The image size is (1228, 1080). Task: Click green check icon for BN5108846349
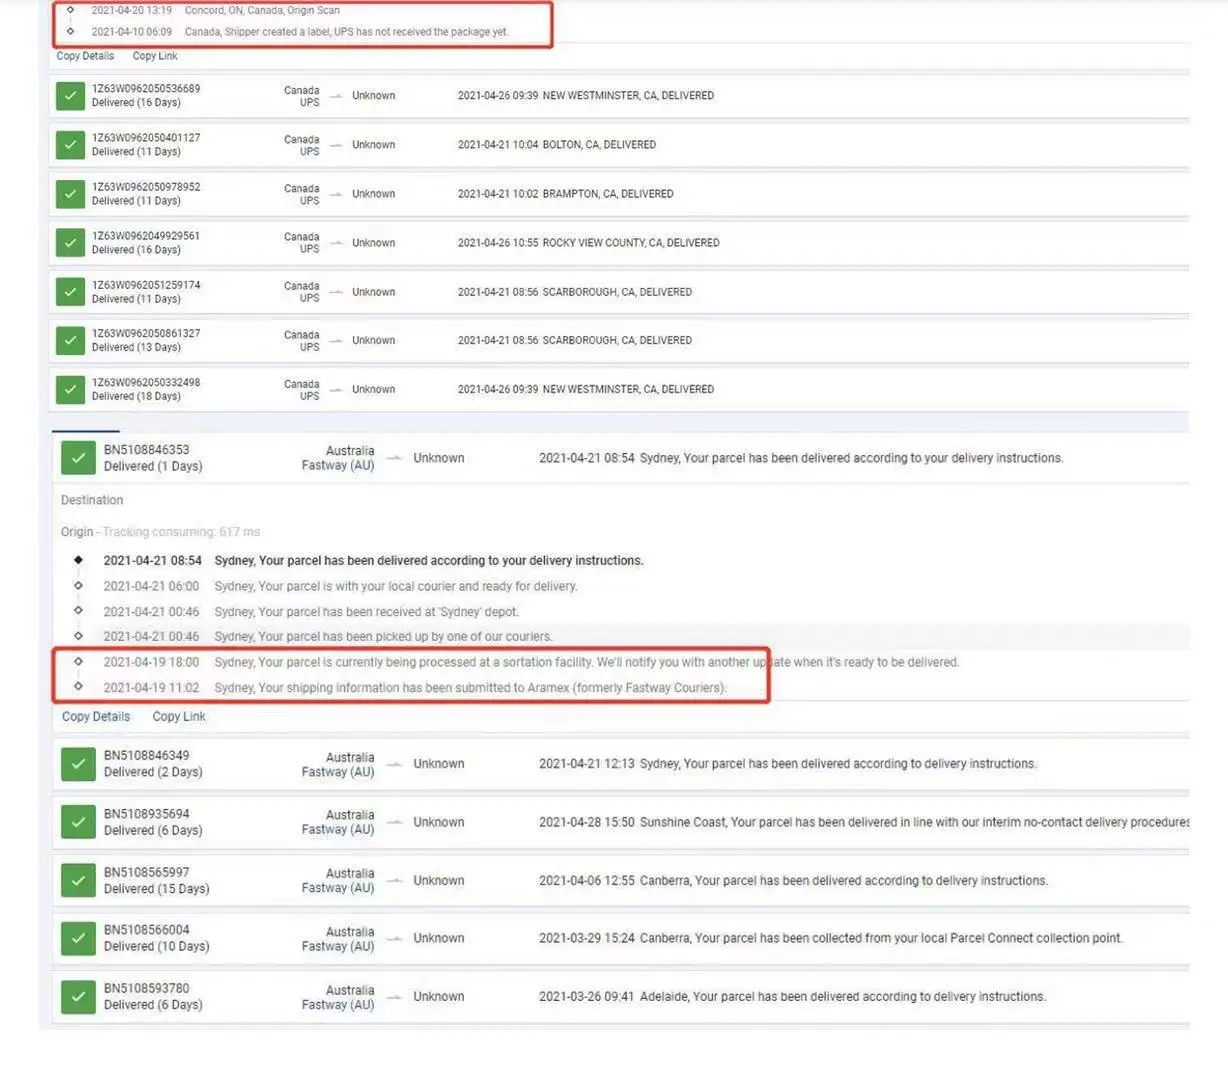click(x=78, y=764)
